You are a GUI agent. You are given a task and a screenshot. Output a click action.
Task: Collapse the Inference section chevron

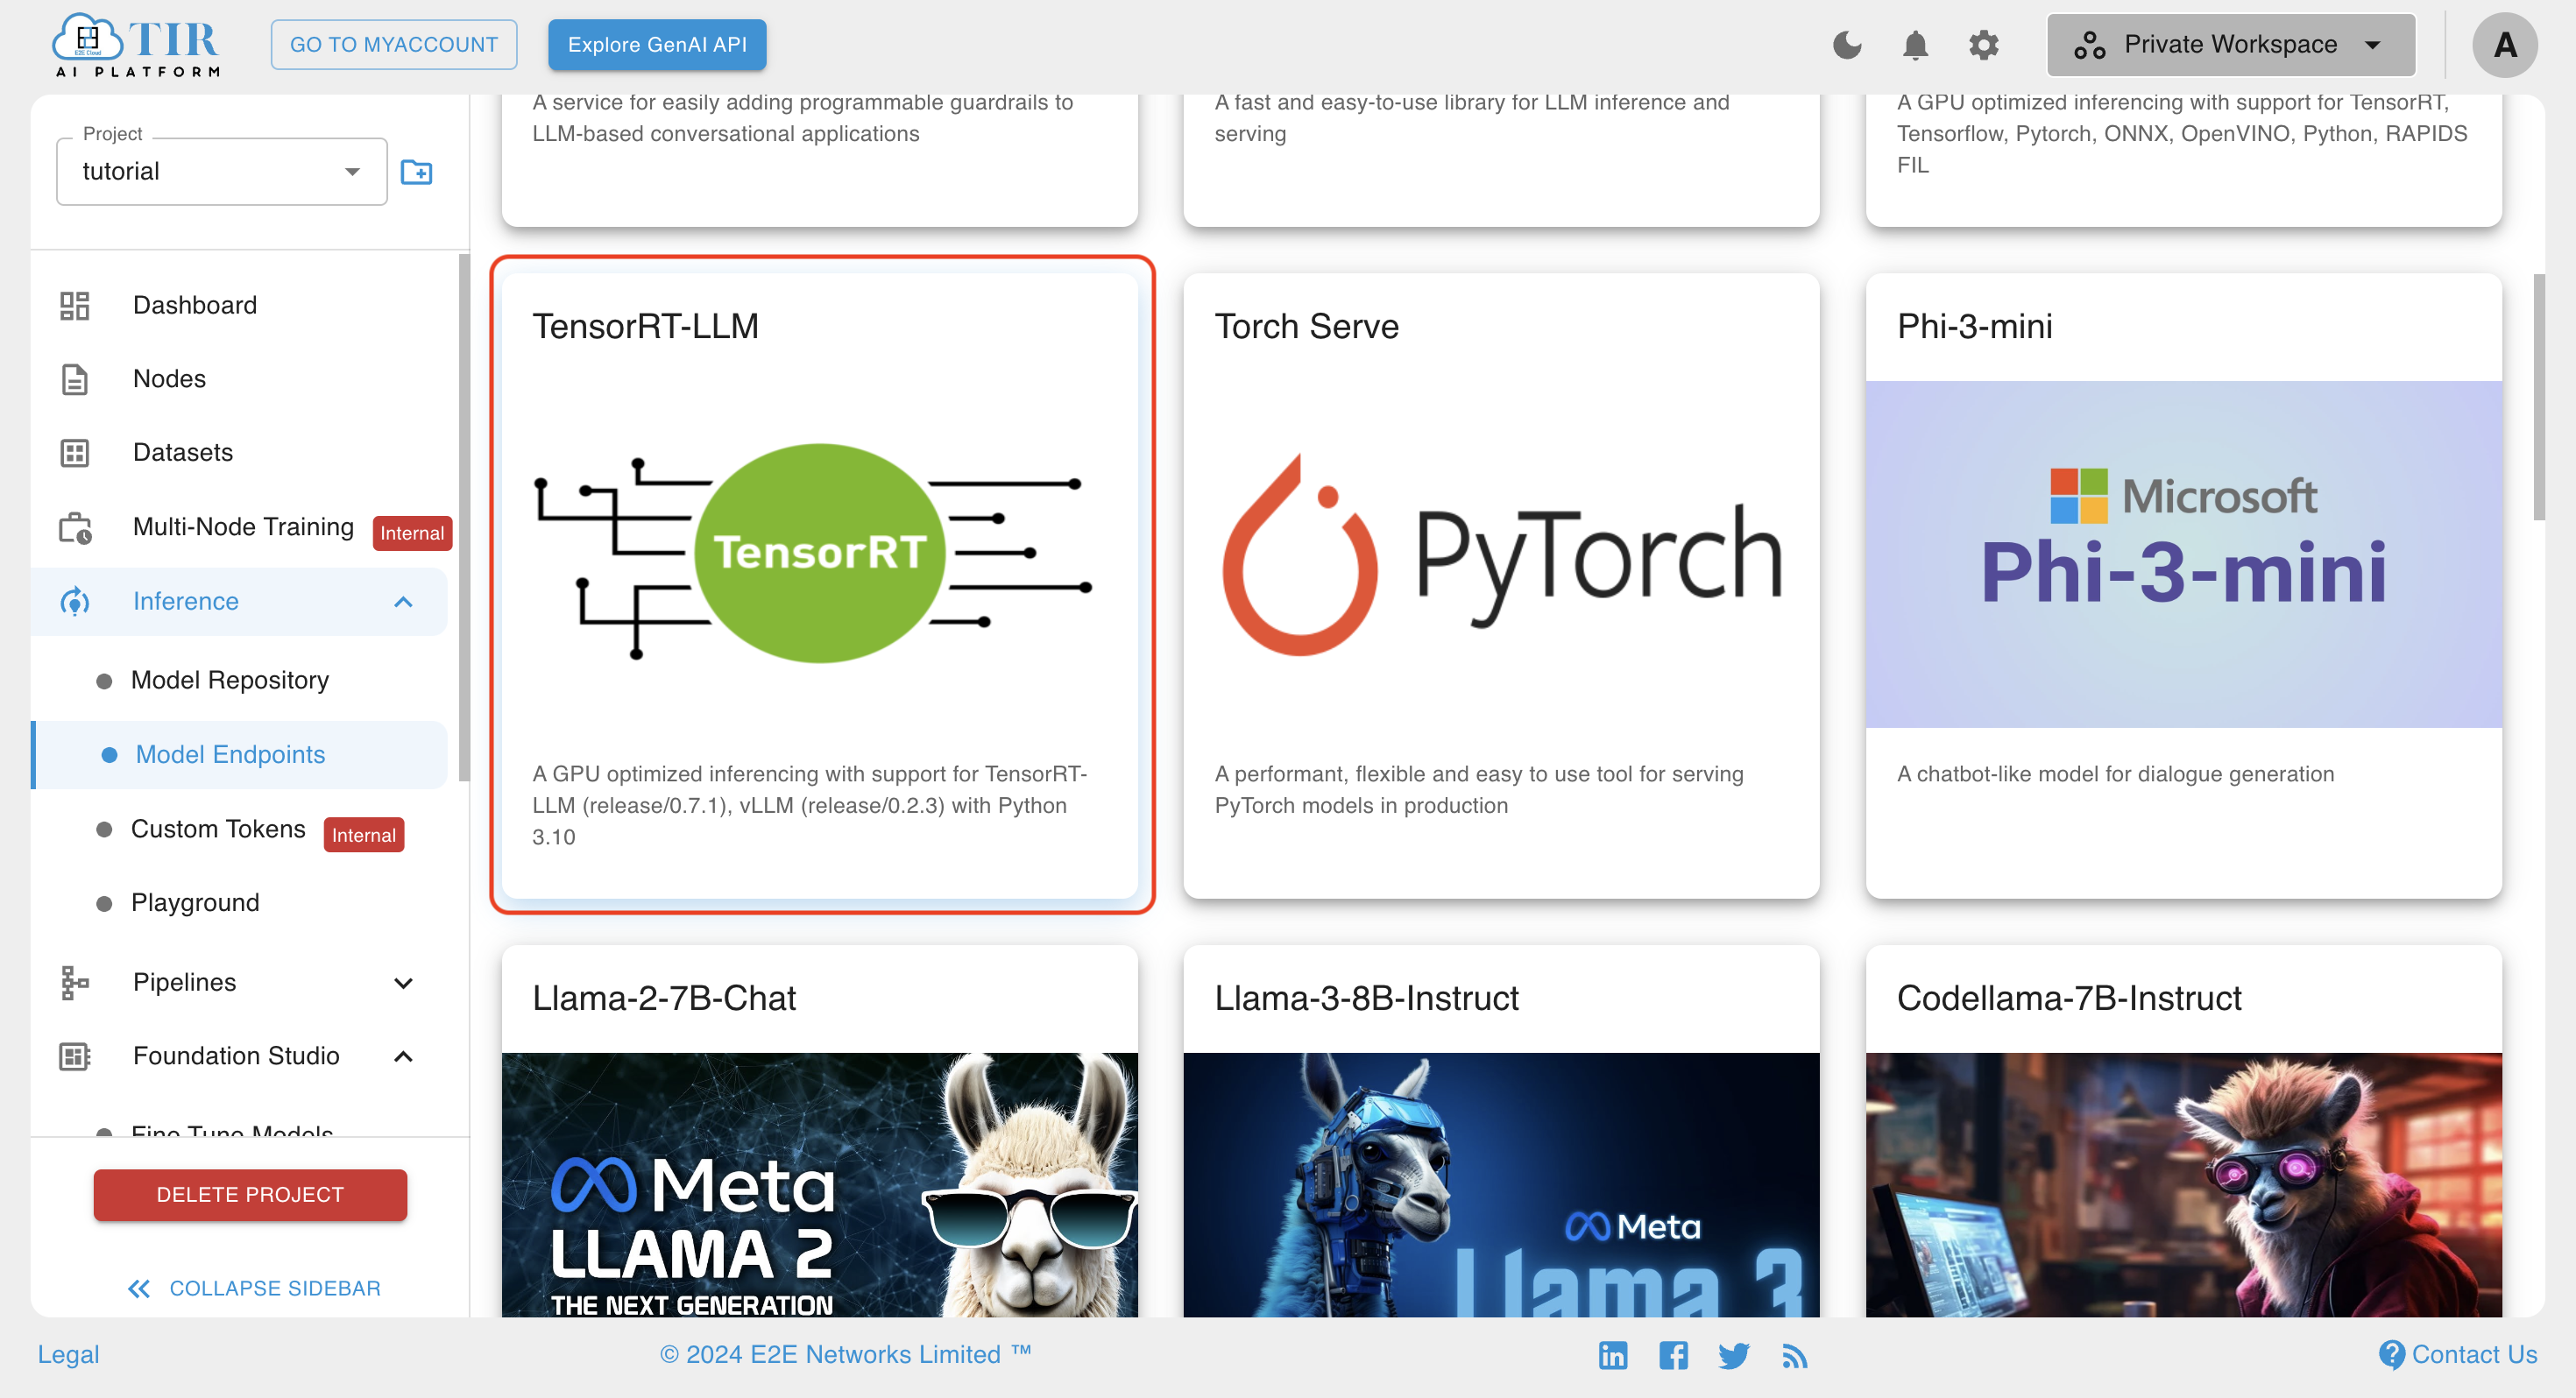pyautogui.click(x=403, y=602)
